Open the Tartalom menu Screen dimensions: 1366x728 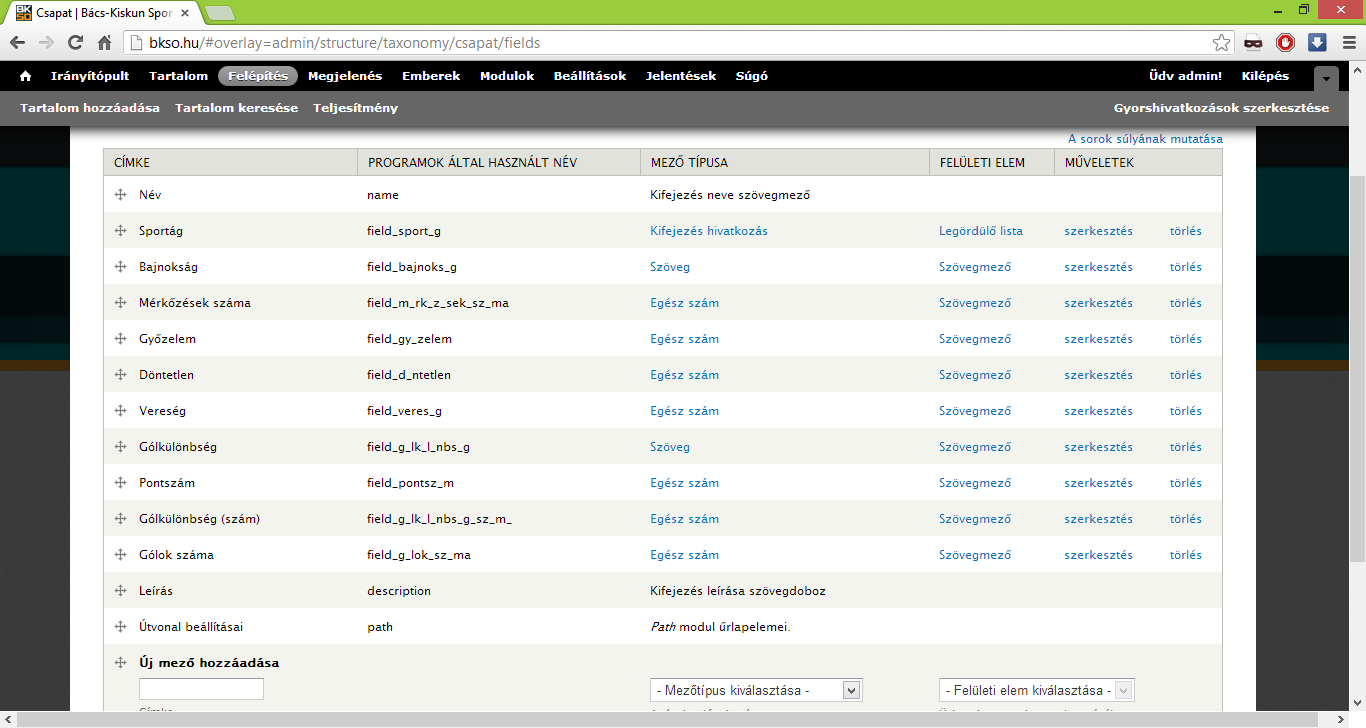pyautogui.click(x=178, y=76)
